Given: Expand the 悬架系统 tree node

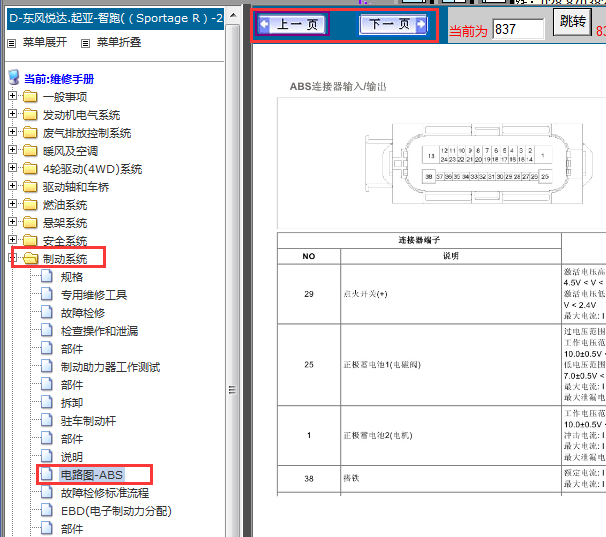Looking at the screenshot, I should pyautogui.click(x=12, y=222).
